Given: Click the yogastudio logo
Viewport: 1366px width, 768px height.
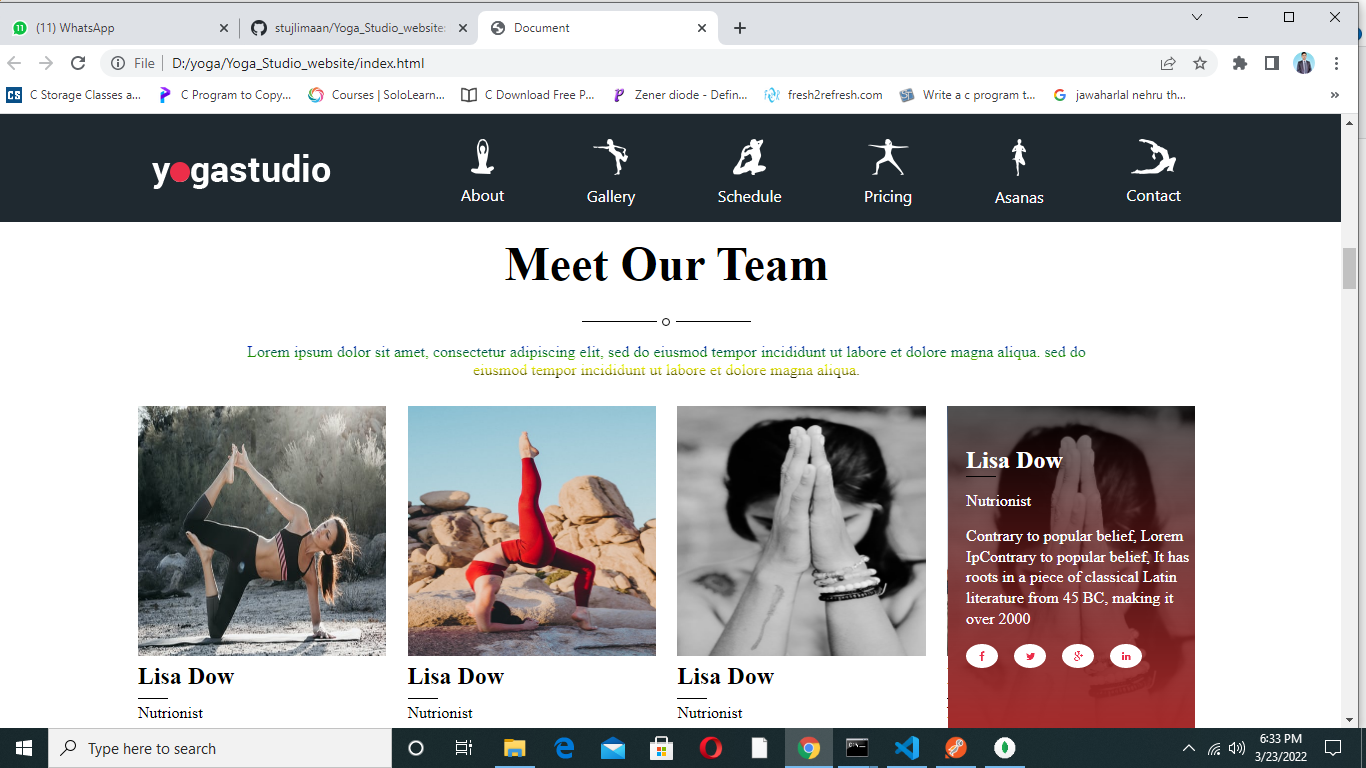Looking at the screenshot, I should click(241, 170).
